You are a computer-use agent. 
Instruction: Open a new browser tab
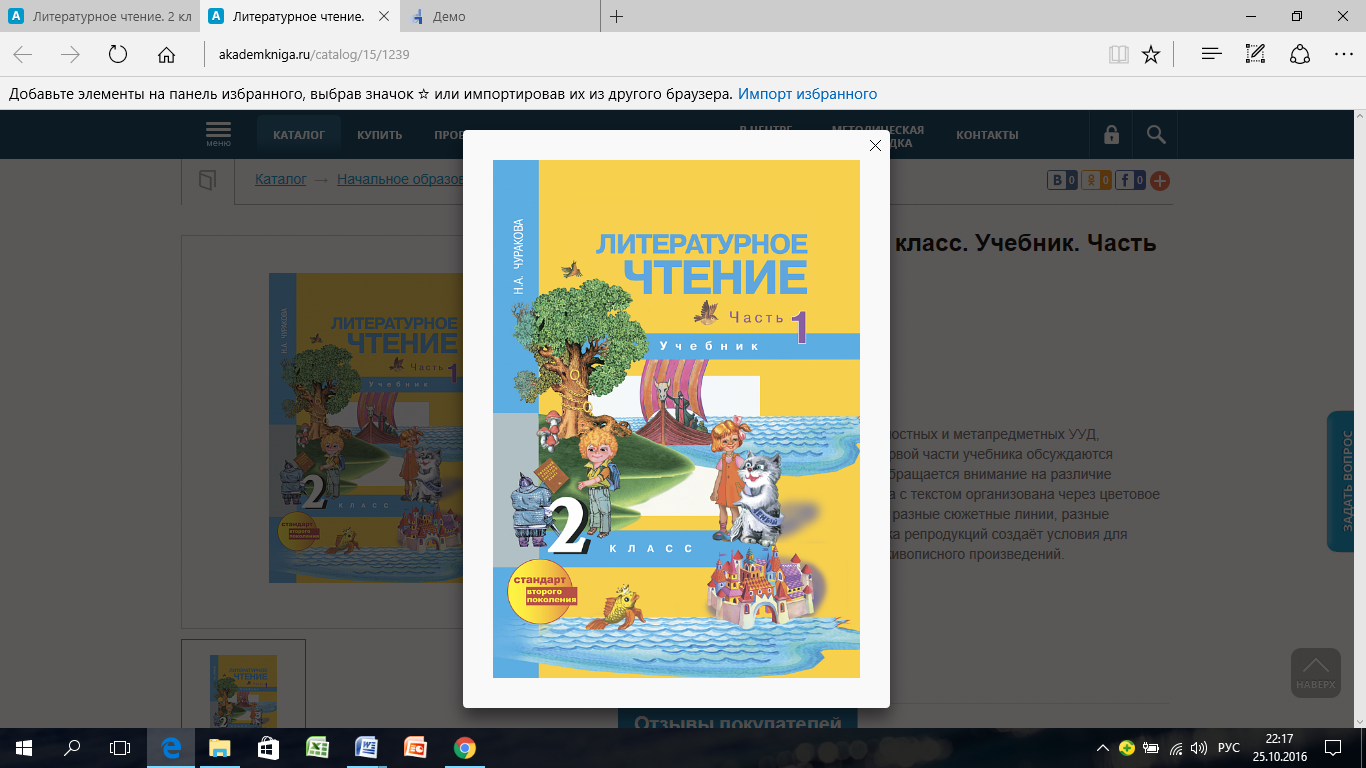pos(617,16)
